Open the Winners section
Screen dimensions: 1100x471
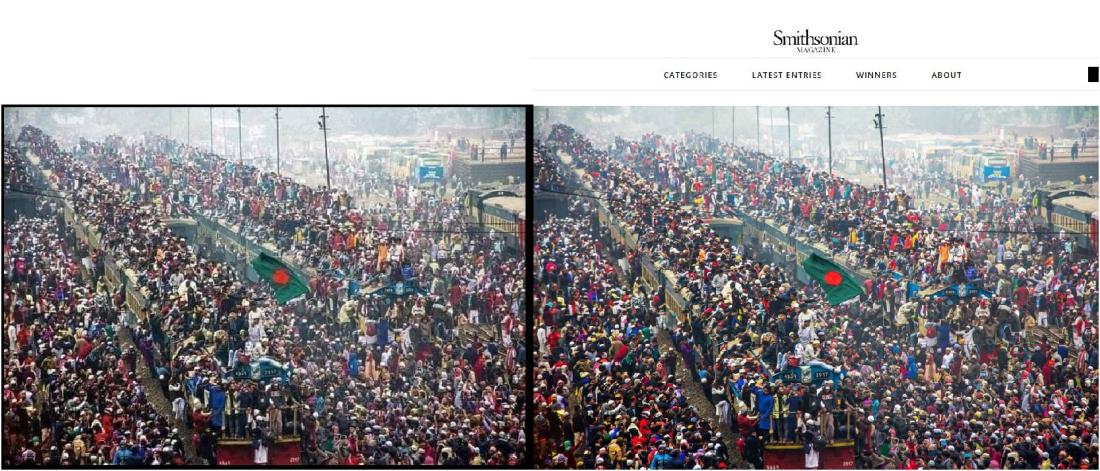point(876,75)
